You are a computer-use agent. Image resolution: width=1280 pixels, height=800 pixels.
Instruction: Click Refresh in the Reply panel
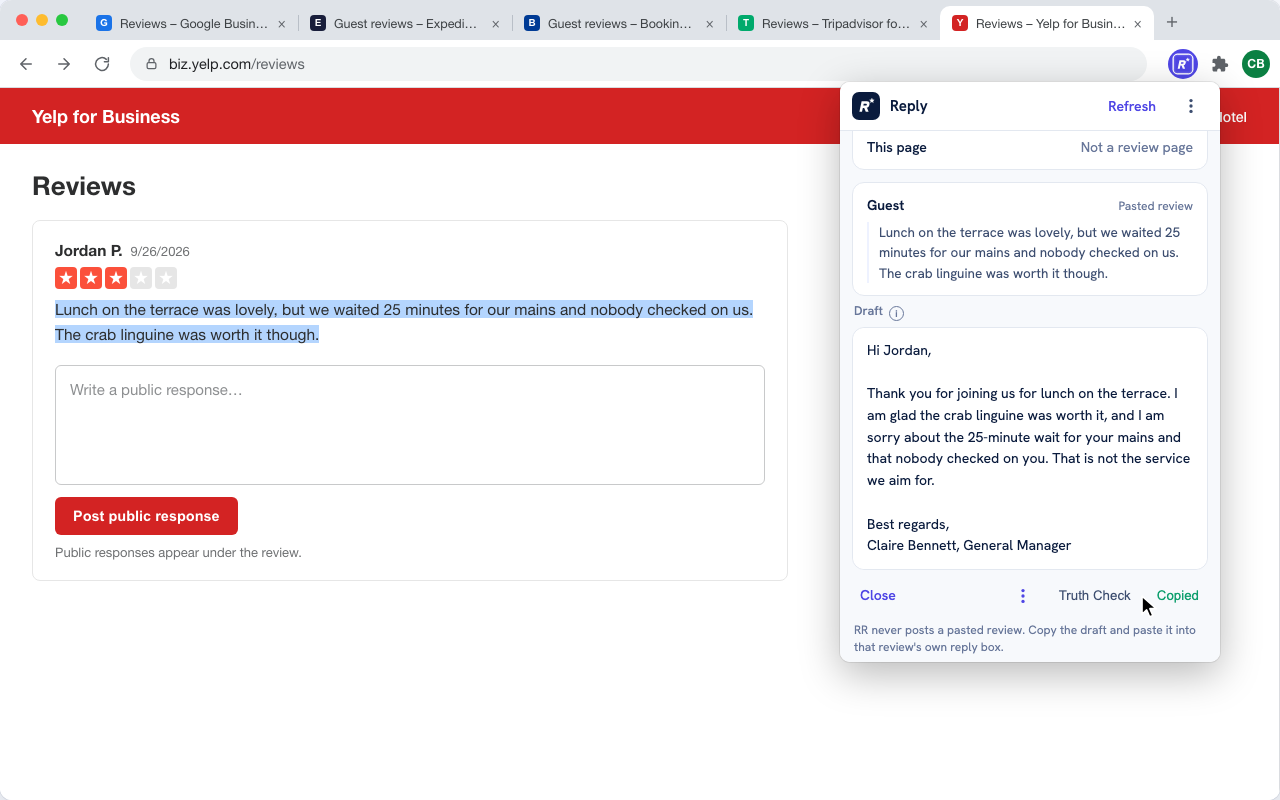click(x=1131, y=106)
